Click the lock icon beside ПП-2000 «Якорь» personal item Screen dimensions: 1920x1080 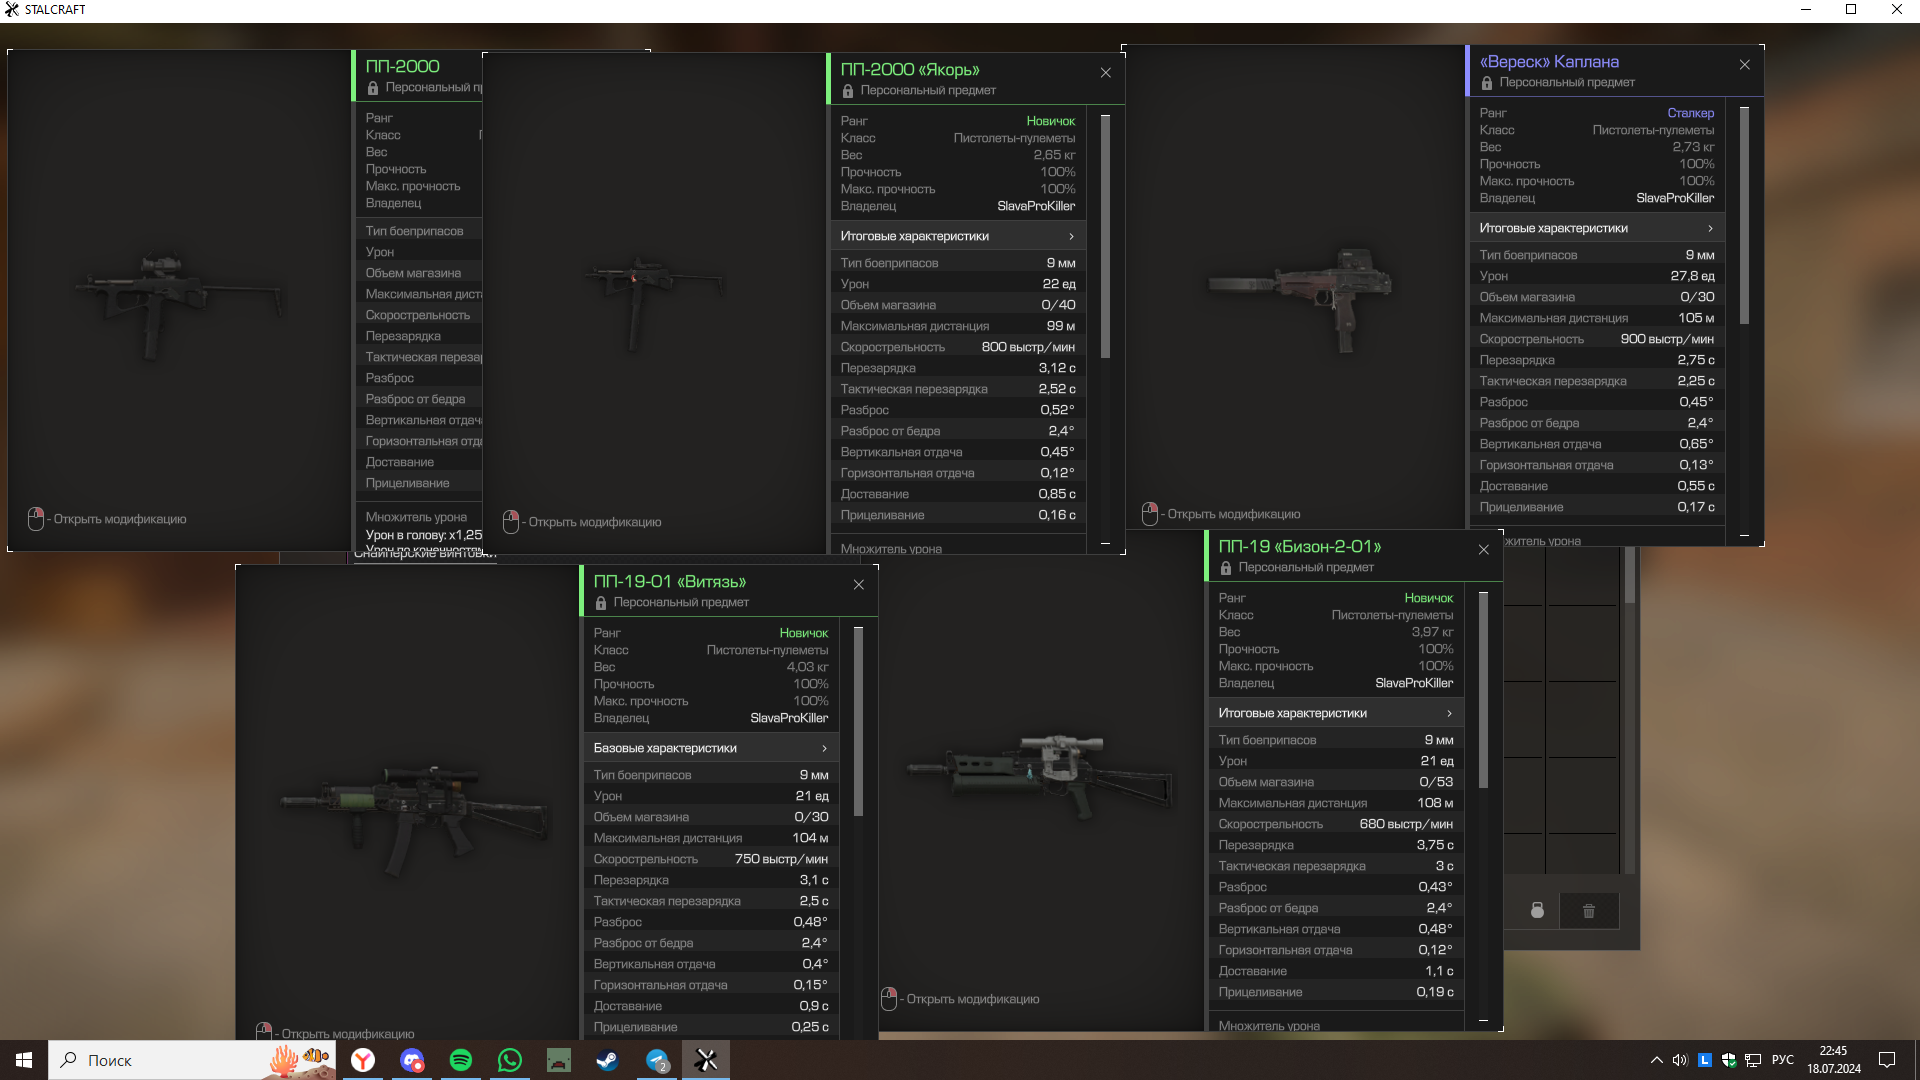(x=848, y=91)
